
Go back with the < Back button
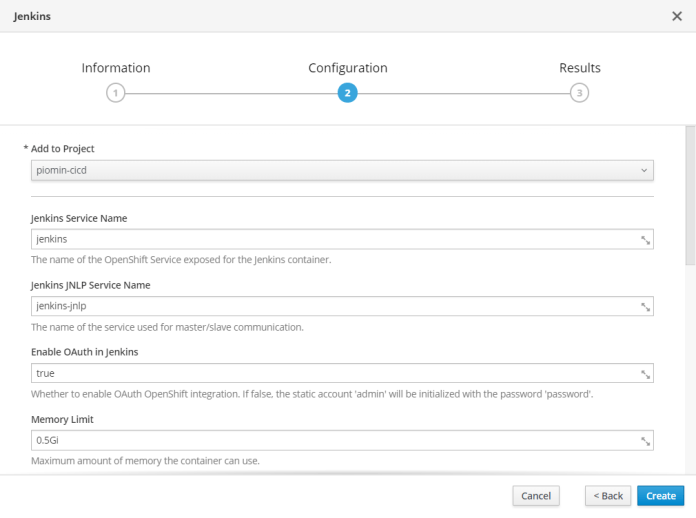click(608, 496)
